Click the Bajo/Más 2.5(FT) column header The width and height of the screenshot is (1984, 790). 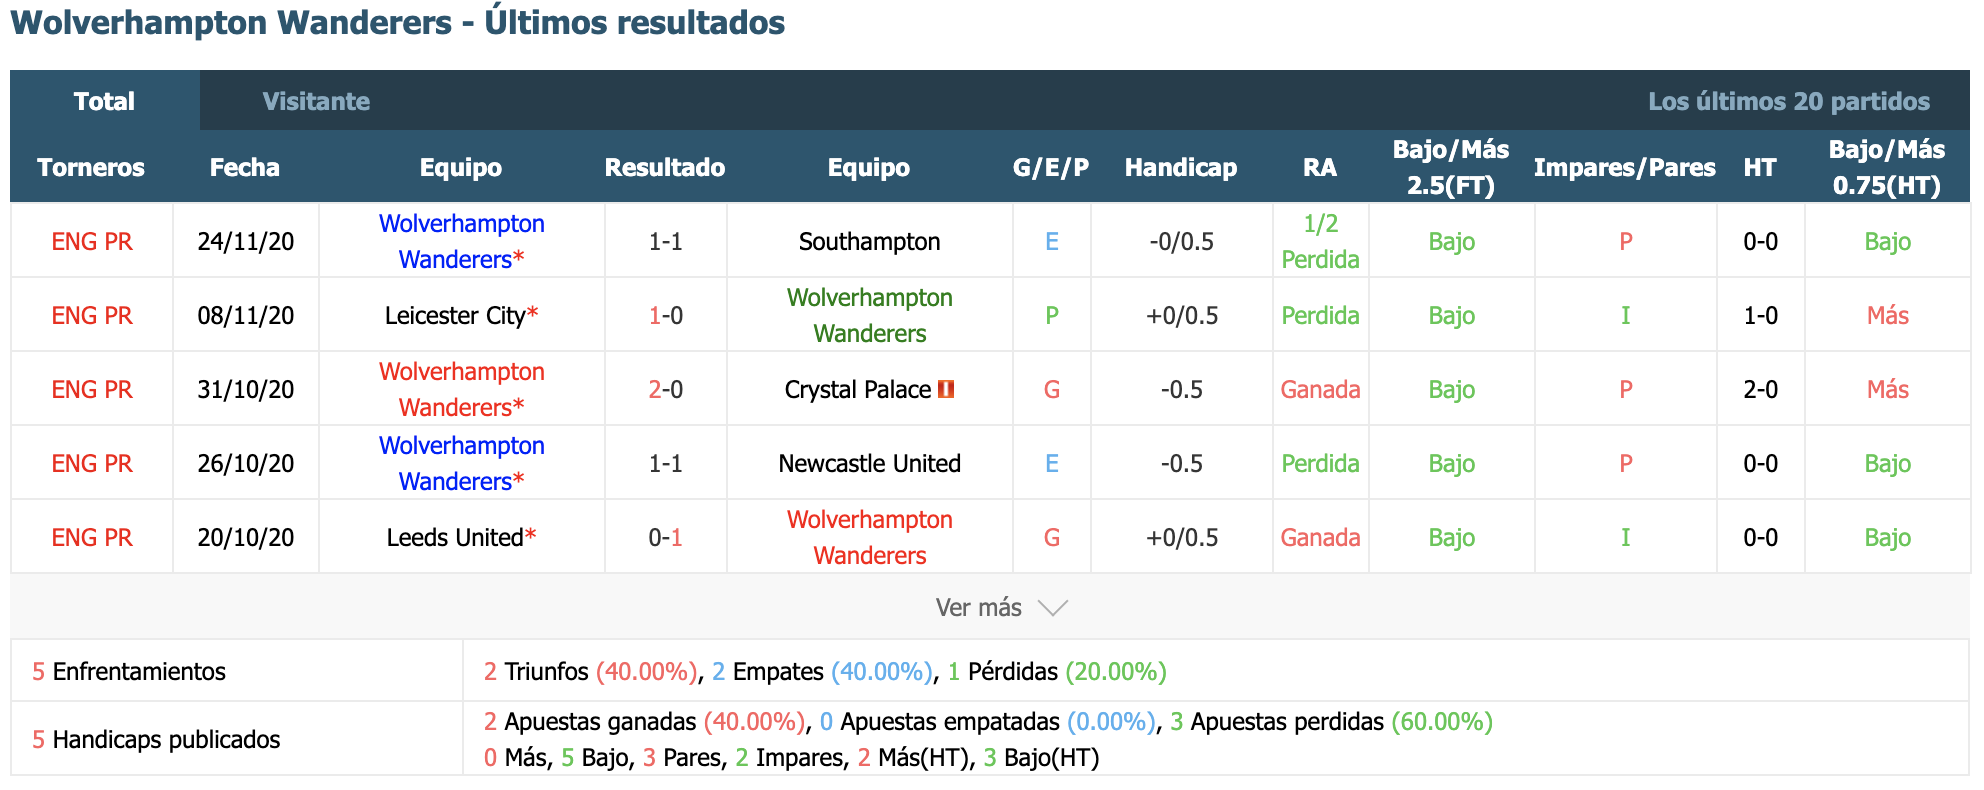point(1451,167)
